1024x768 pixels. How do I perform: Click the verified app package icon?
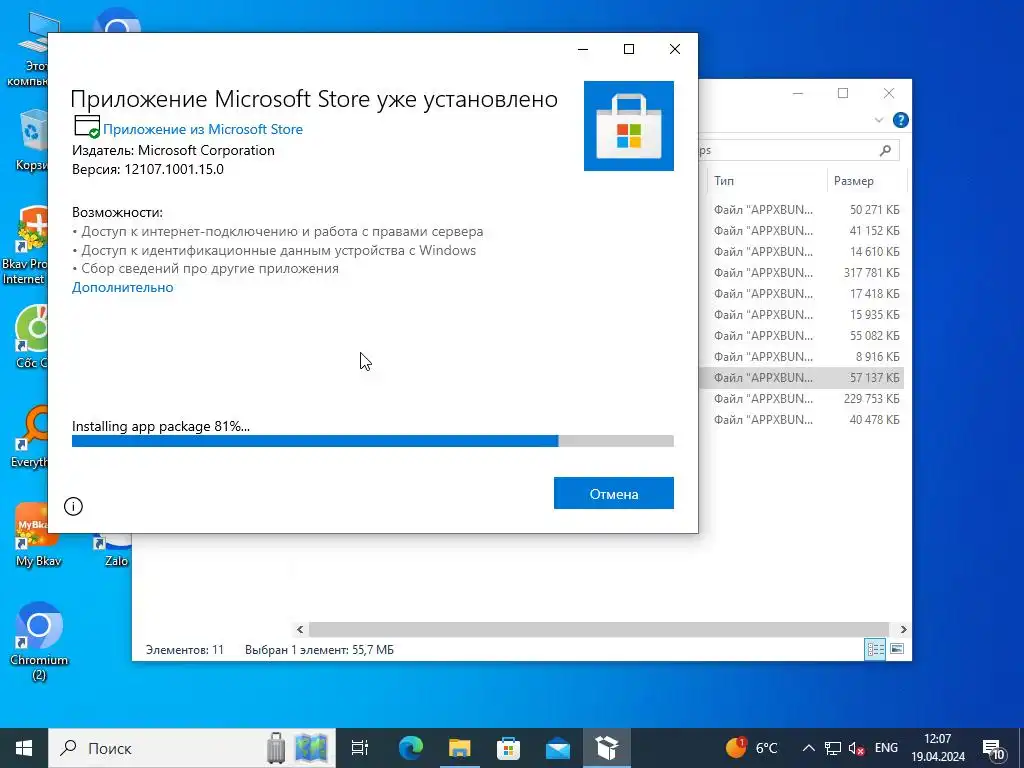(x=86, y=127)
